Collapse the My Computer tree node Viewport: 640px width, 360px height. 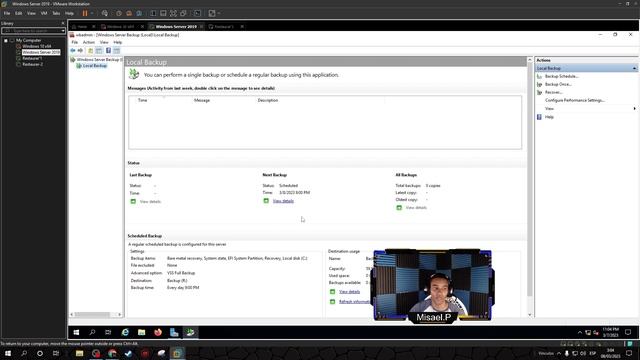click(x=6, y=40)
